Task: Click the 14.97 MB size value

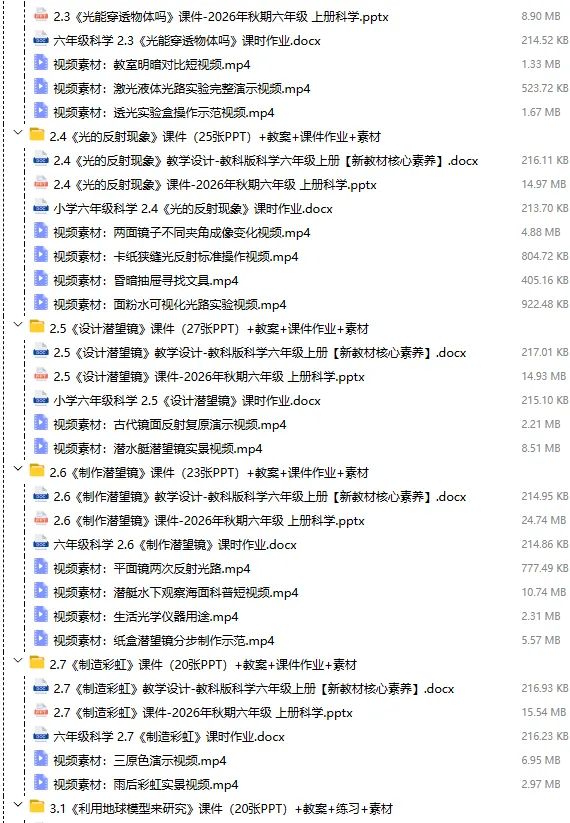Action: pos(544,184)
